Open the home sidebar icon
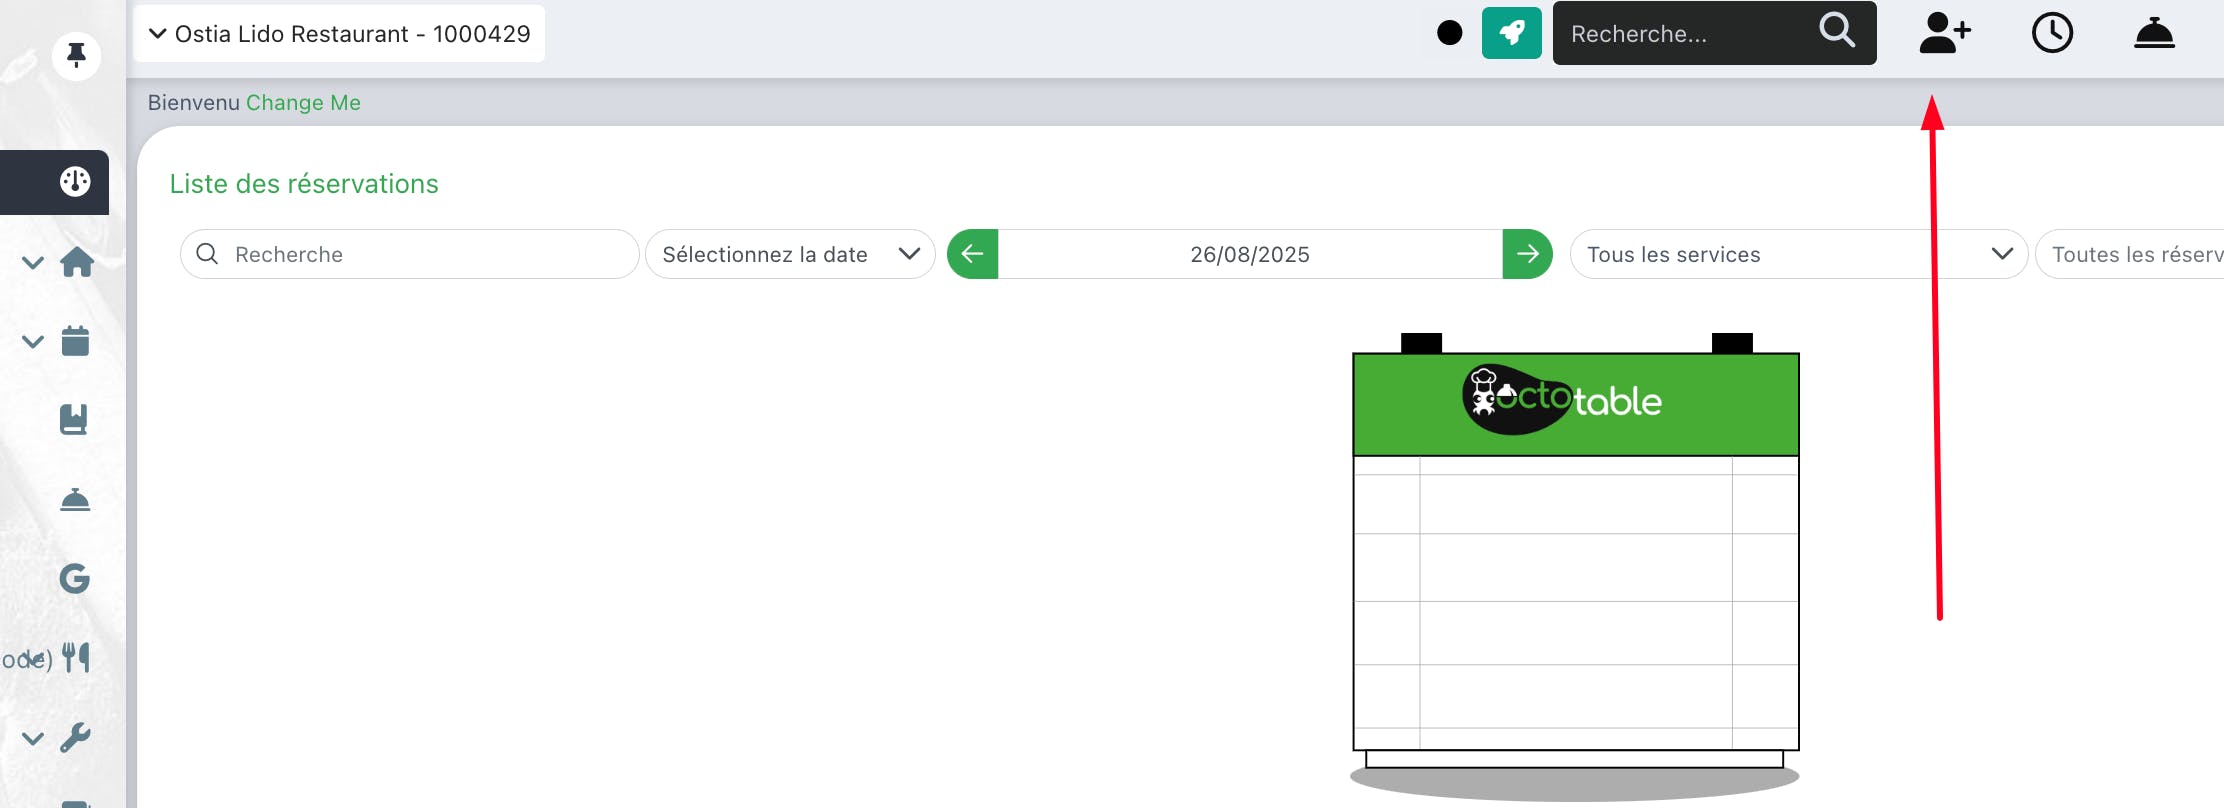Image resolution: width=2224 pixels, height=808 pixels. (x=77, y=262)
